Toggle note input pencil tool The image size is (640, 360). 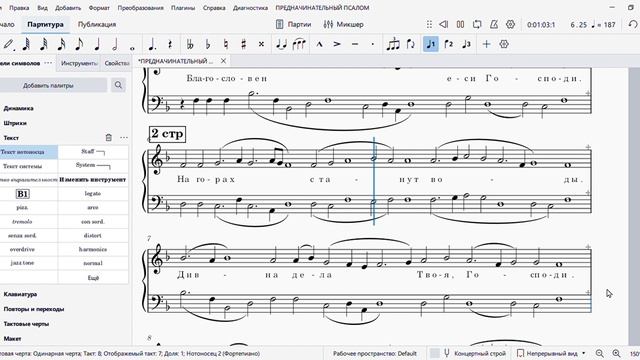point(9,44)
